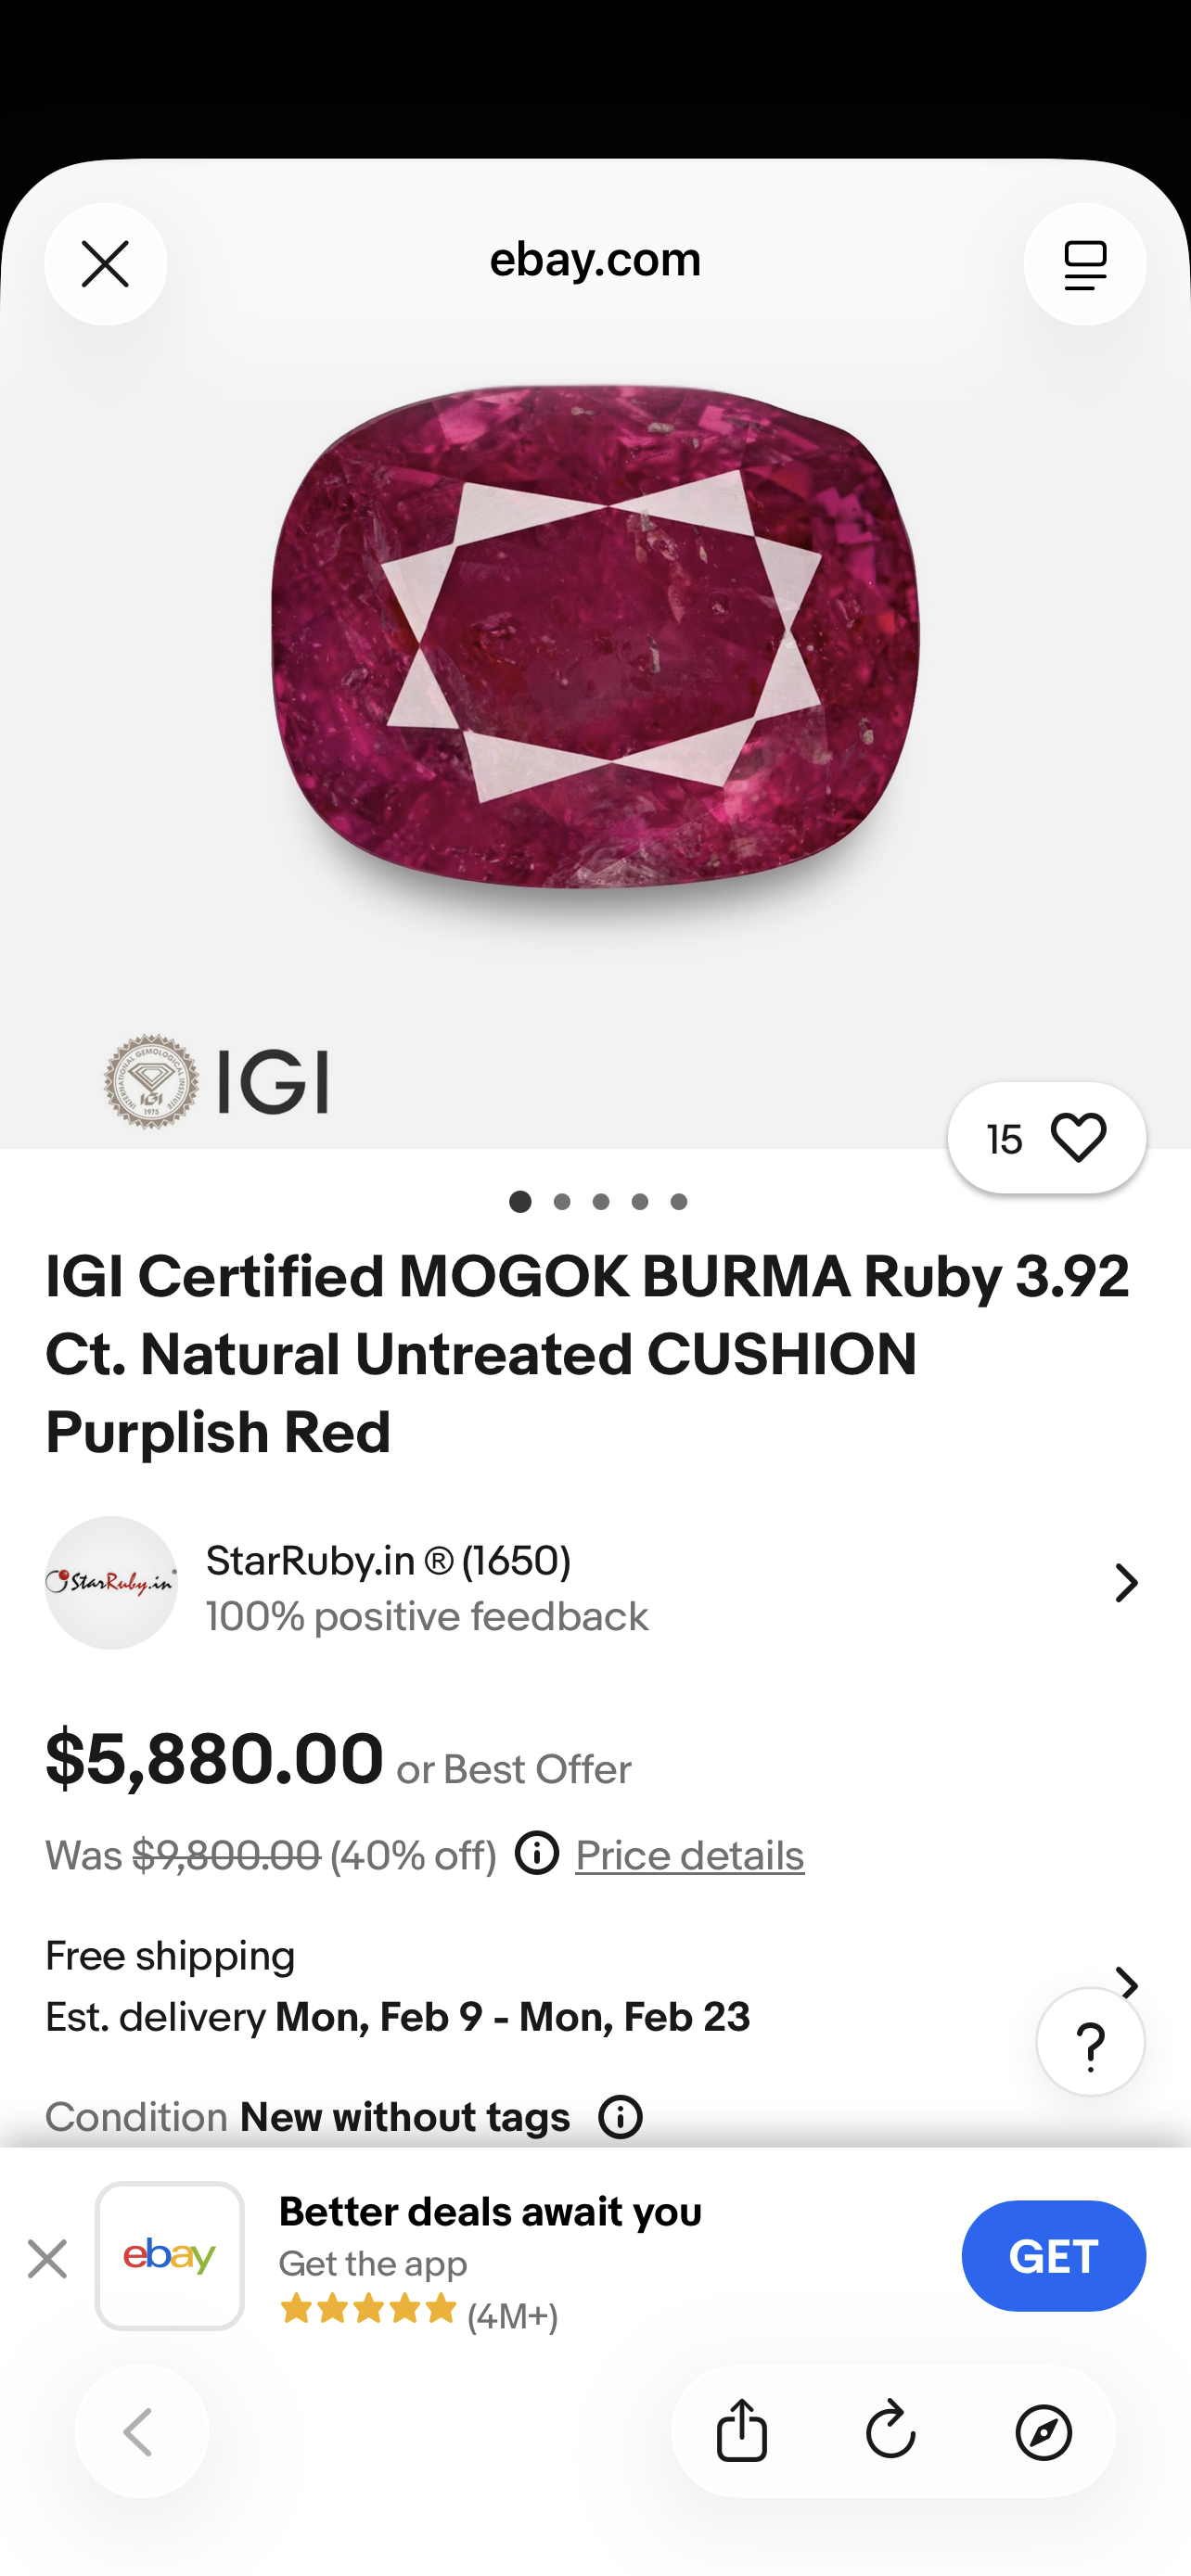The height and width of the screenshot is (2576, 1191).
Task: Expand seller details chevron beside StarRuby.in
Action: 1126,1583
